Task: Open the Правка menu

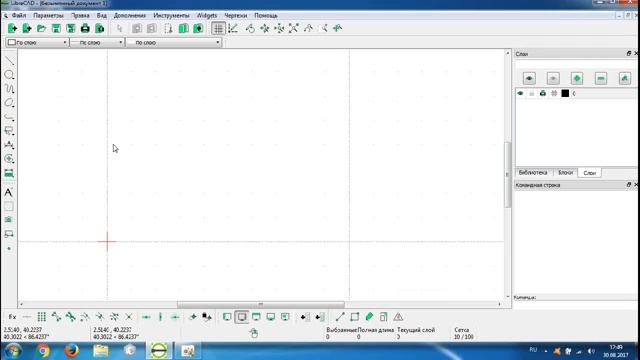Action: point(80,16)
